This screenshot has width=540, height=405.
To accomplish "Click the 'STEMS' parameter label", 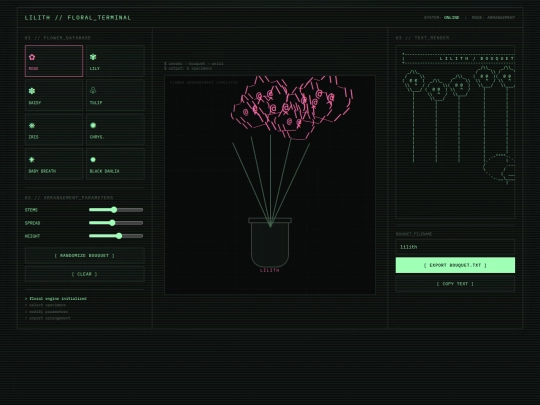I will coord(31,210).
